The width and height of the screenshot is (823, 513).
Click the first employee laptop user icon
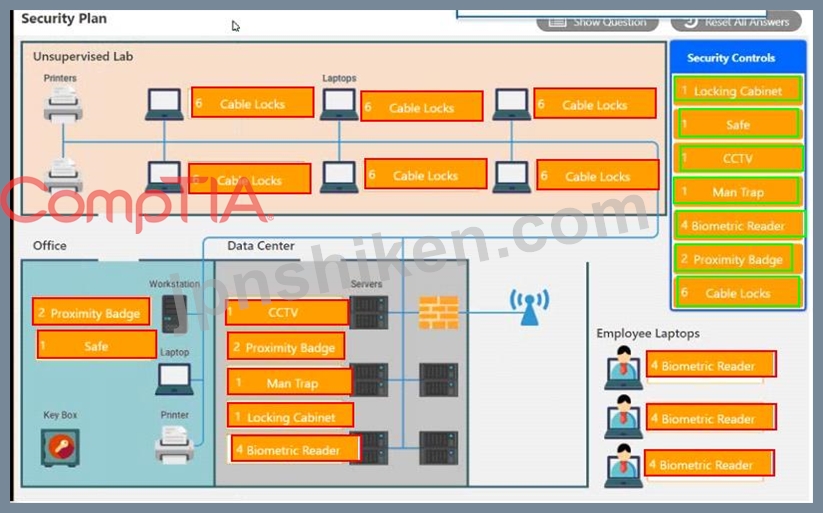pos(624,368)
